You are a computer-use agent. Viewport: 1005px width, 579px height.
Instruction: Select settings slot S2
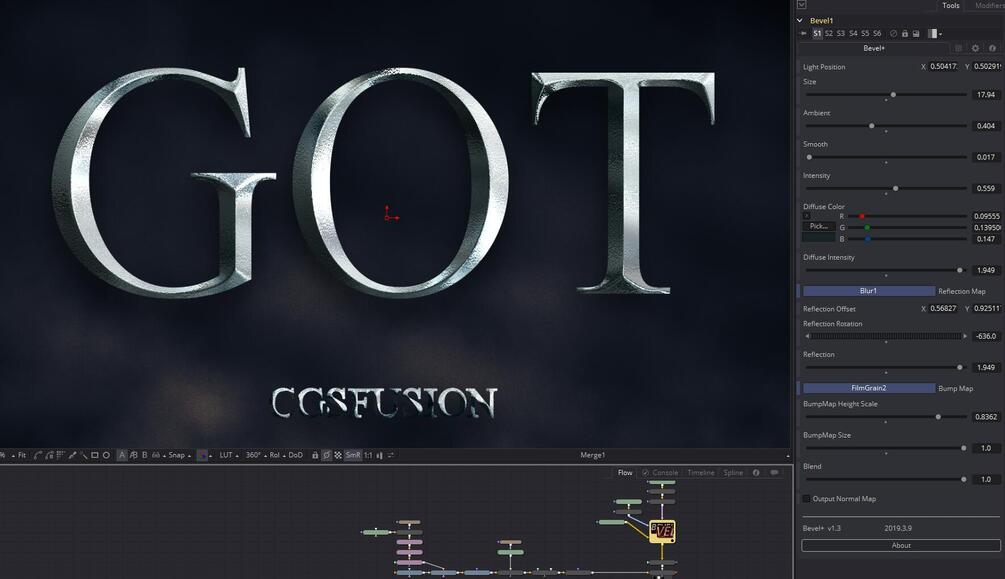pos(829,33)
